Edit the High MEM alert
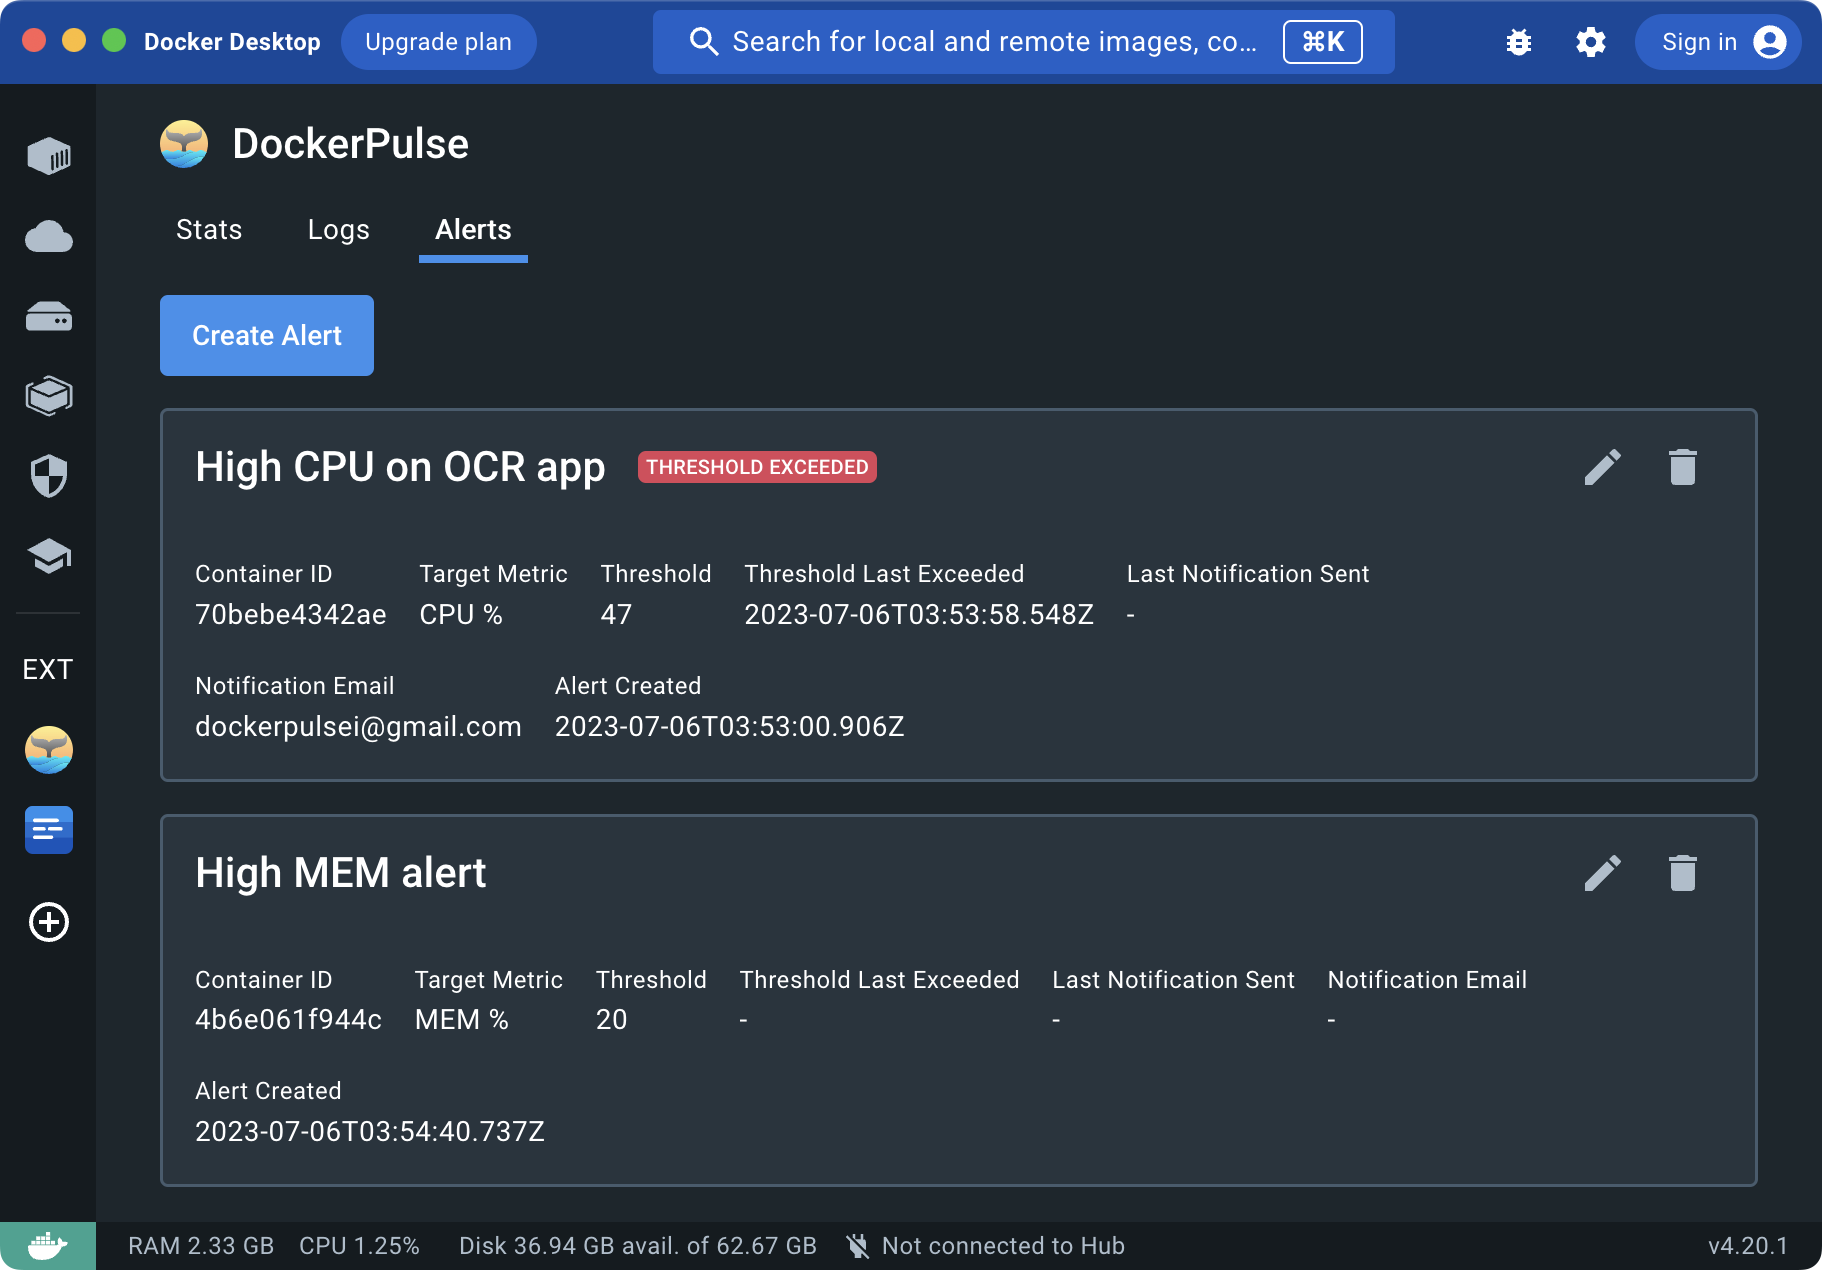Image resolution: width=1822 pixels, height=1270 pixels. pyautogui.click(x=1603, y=873)
